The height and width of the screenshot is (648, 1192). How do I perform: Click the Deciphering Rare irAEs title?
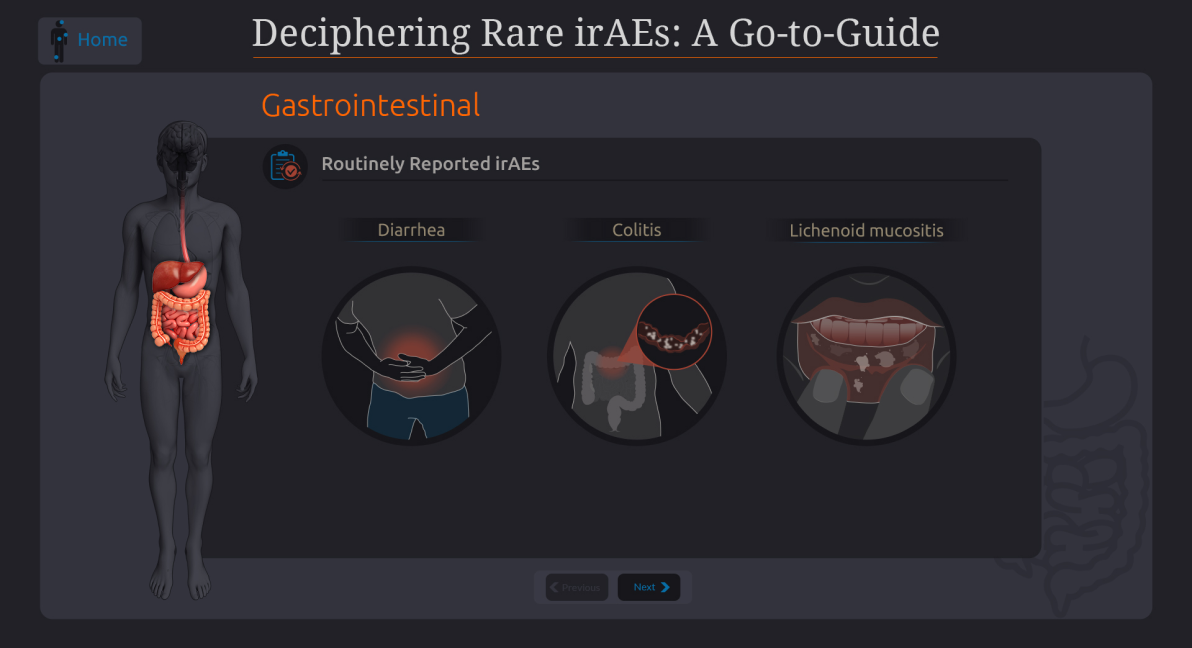[595, 33]
